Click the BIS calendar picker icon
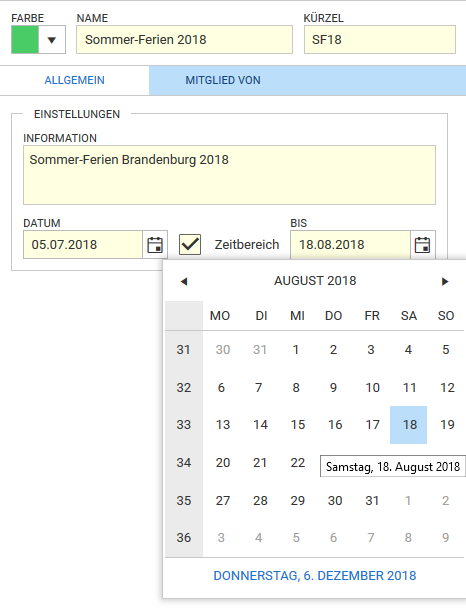This screenshot has width=466, height=616. tap(422, 245)
